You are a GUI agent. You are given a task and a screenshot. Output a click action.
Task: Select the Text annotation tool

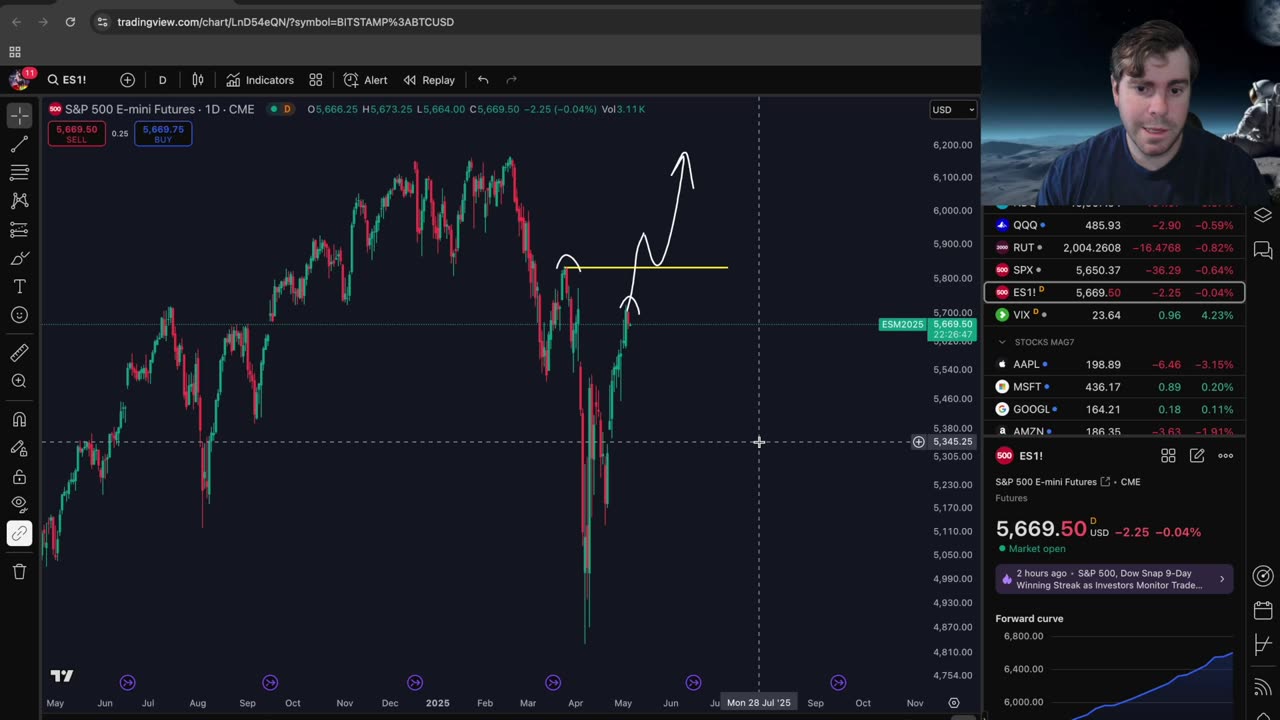tap(19, 287)
